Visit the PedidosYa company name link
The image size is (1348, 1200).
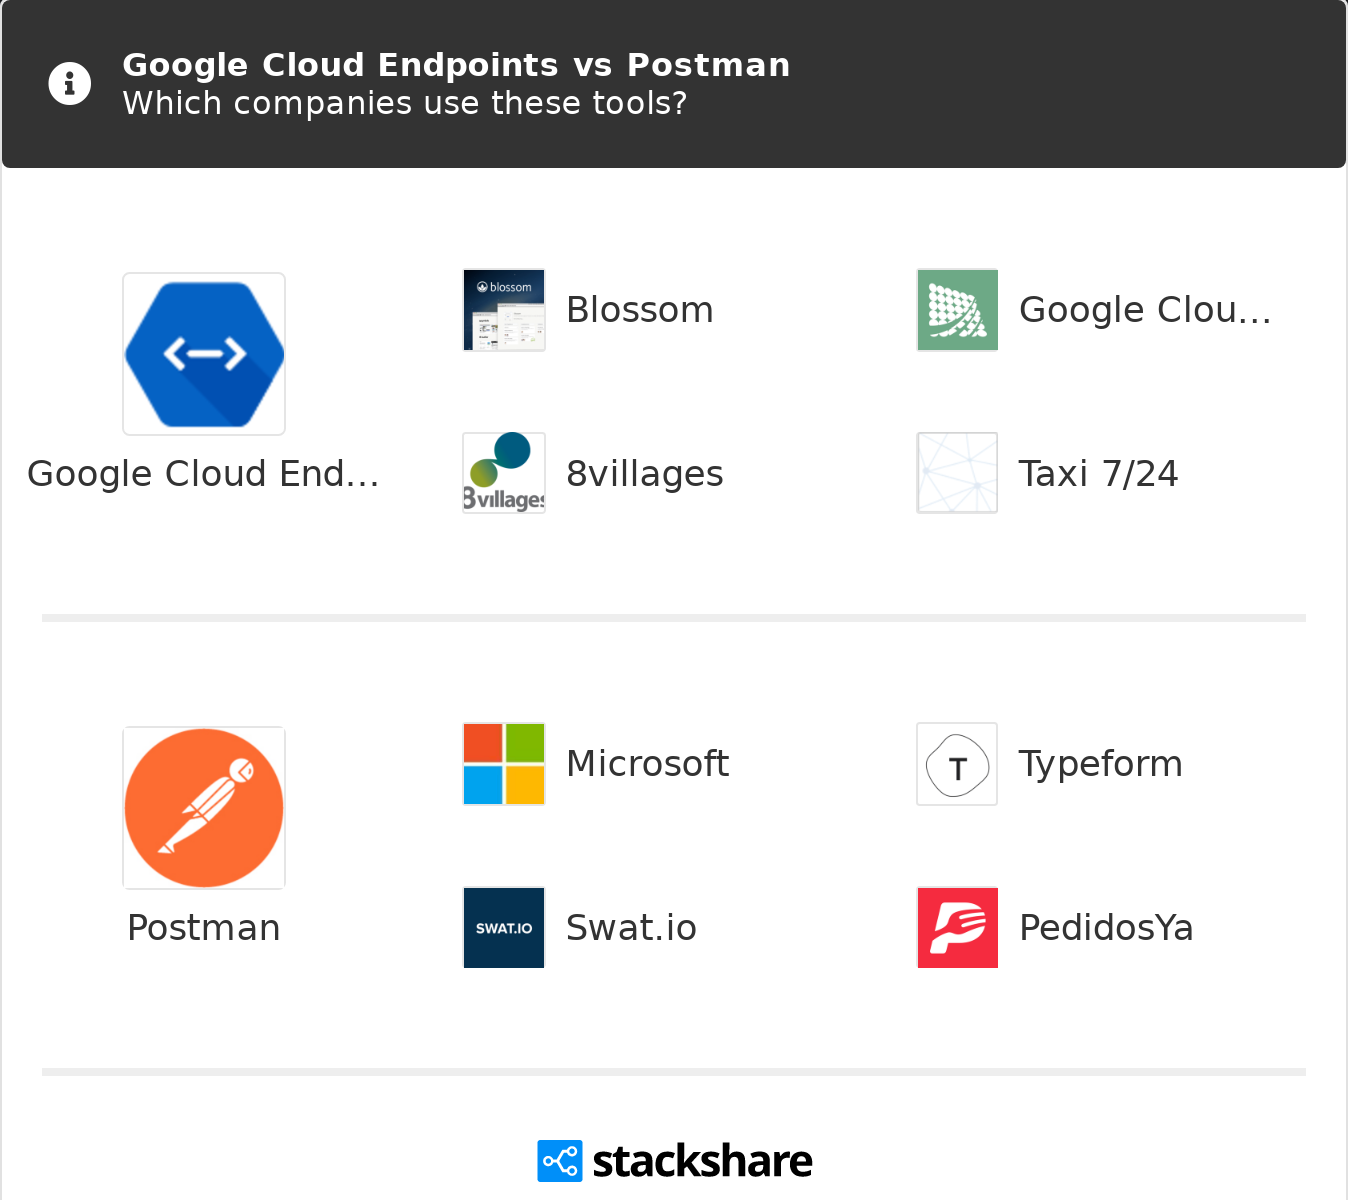coord(1106,928)
